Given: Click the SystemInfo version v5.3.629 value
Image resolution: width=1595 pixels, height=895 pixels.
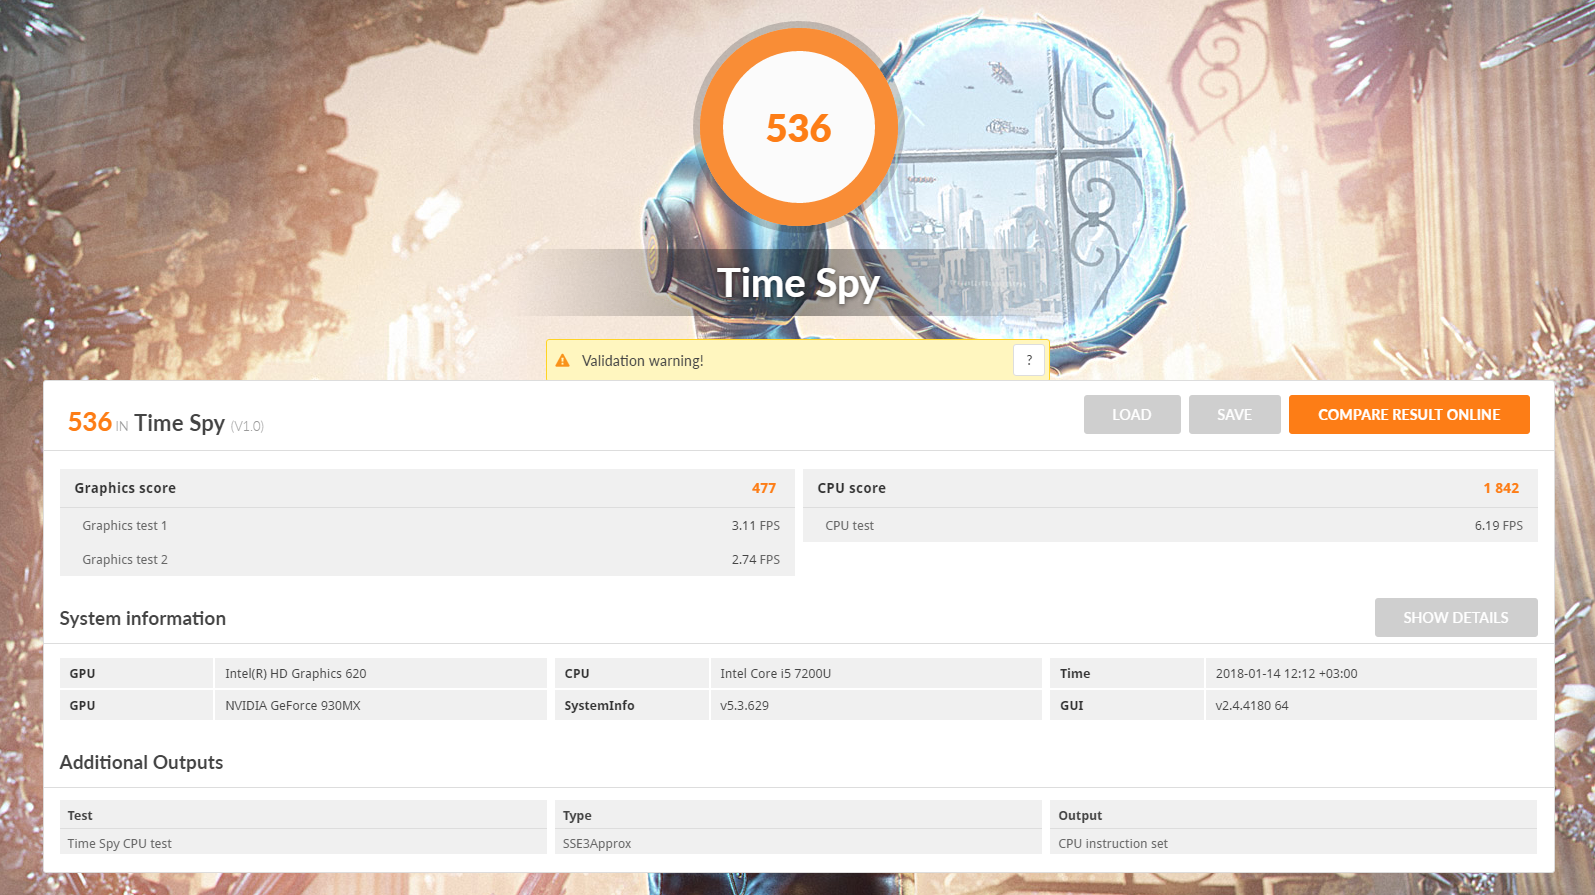Looking at the screenshot, I should pyautogui.click(x=745, y=706).
